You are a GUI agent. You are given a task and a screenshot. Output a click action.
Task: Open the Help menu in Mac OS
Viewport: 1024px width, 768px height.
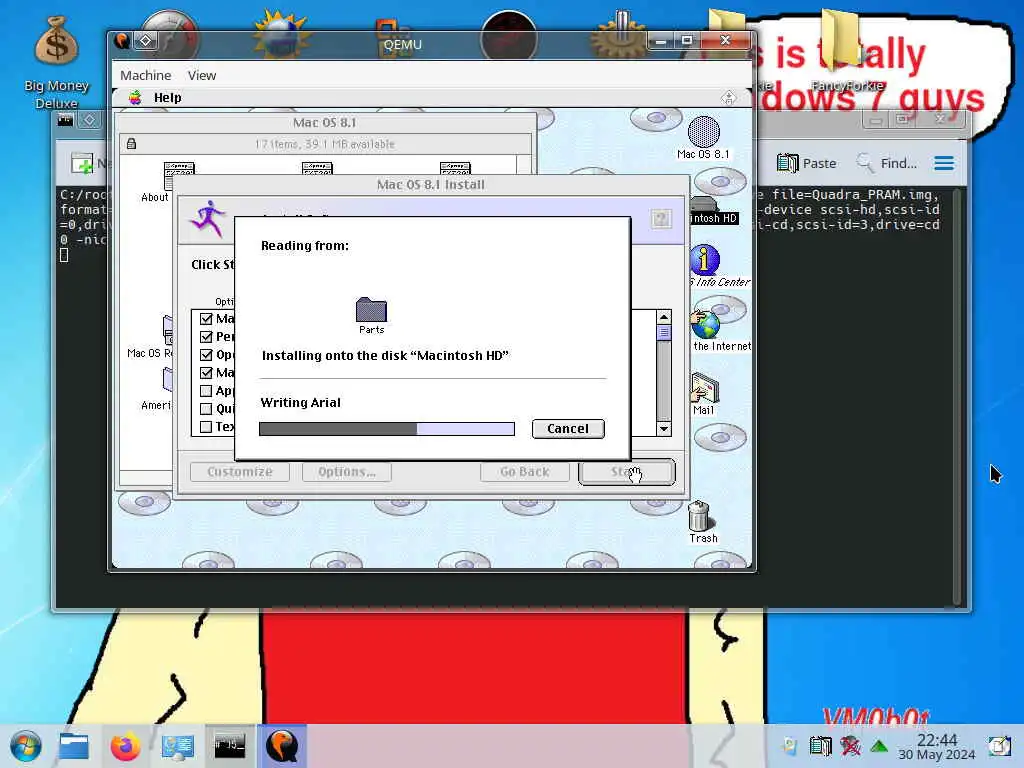pyautogui.click(x=168, y=98)
